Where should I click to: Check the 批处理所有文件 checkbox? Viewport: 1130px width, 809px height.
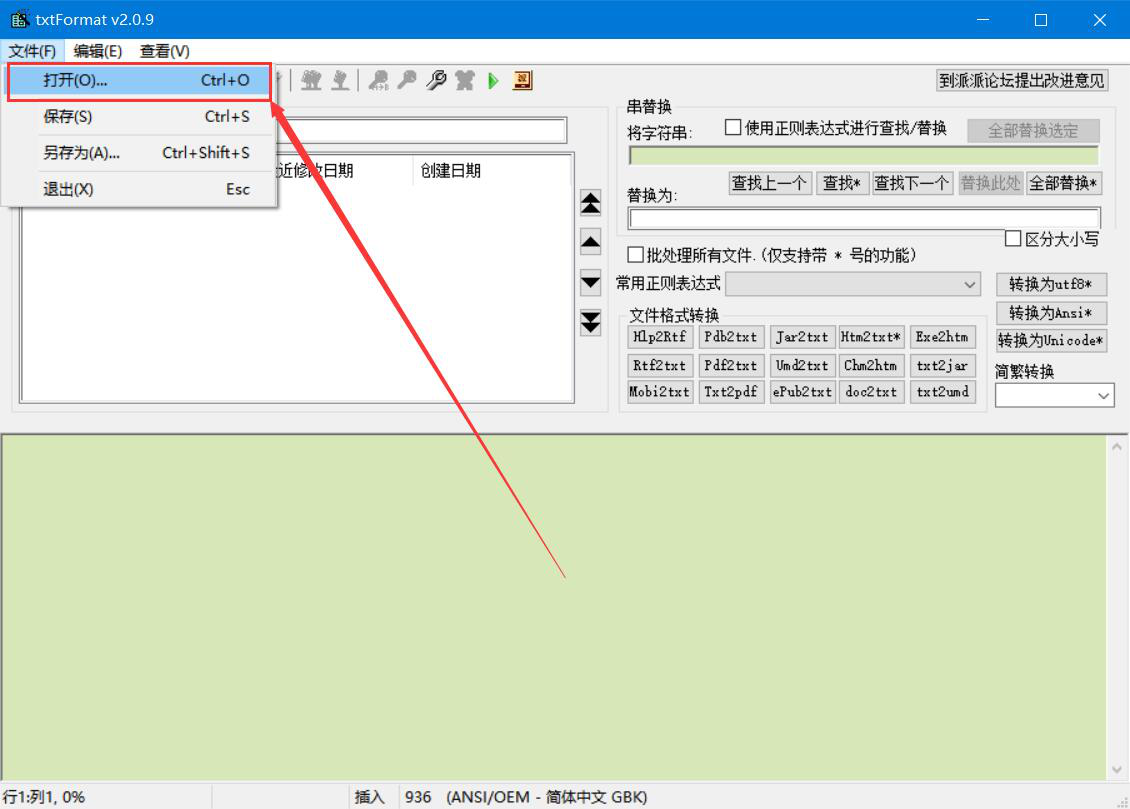tap(636, 254)
